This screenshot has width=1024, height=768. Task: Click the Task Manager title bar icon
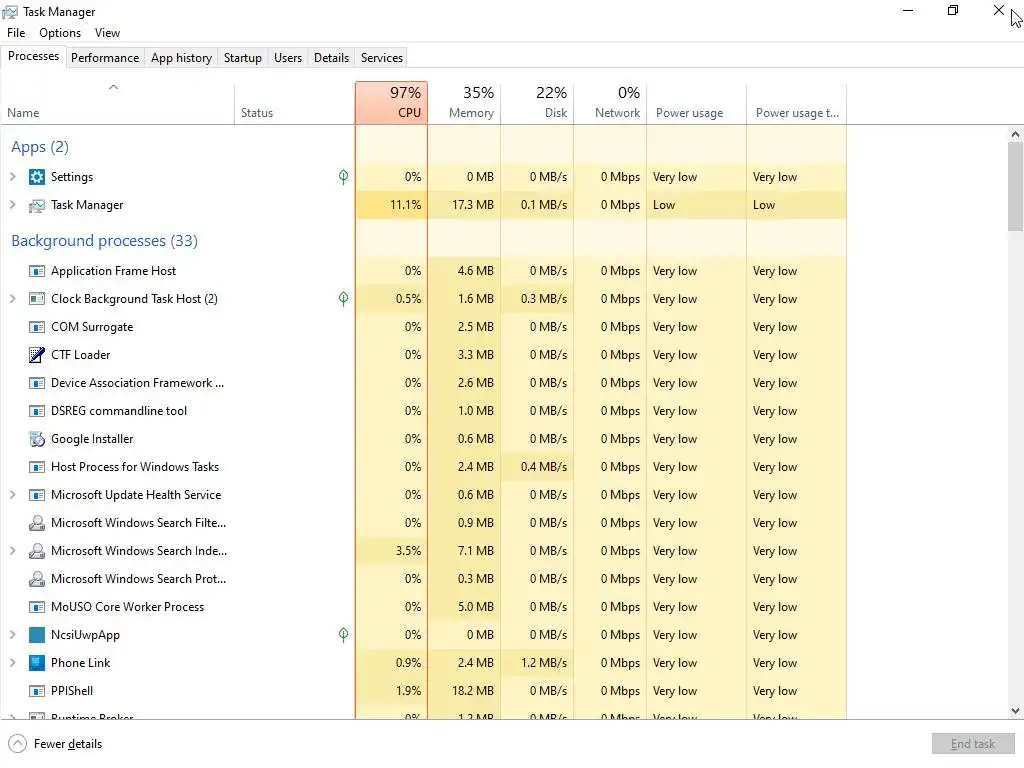10,12
